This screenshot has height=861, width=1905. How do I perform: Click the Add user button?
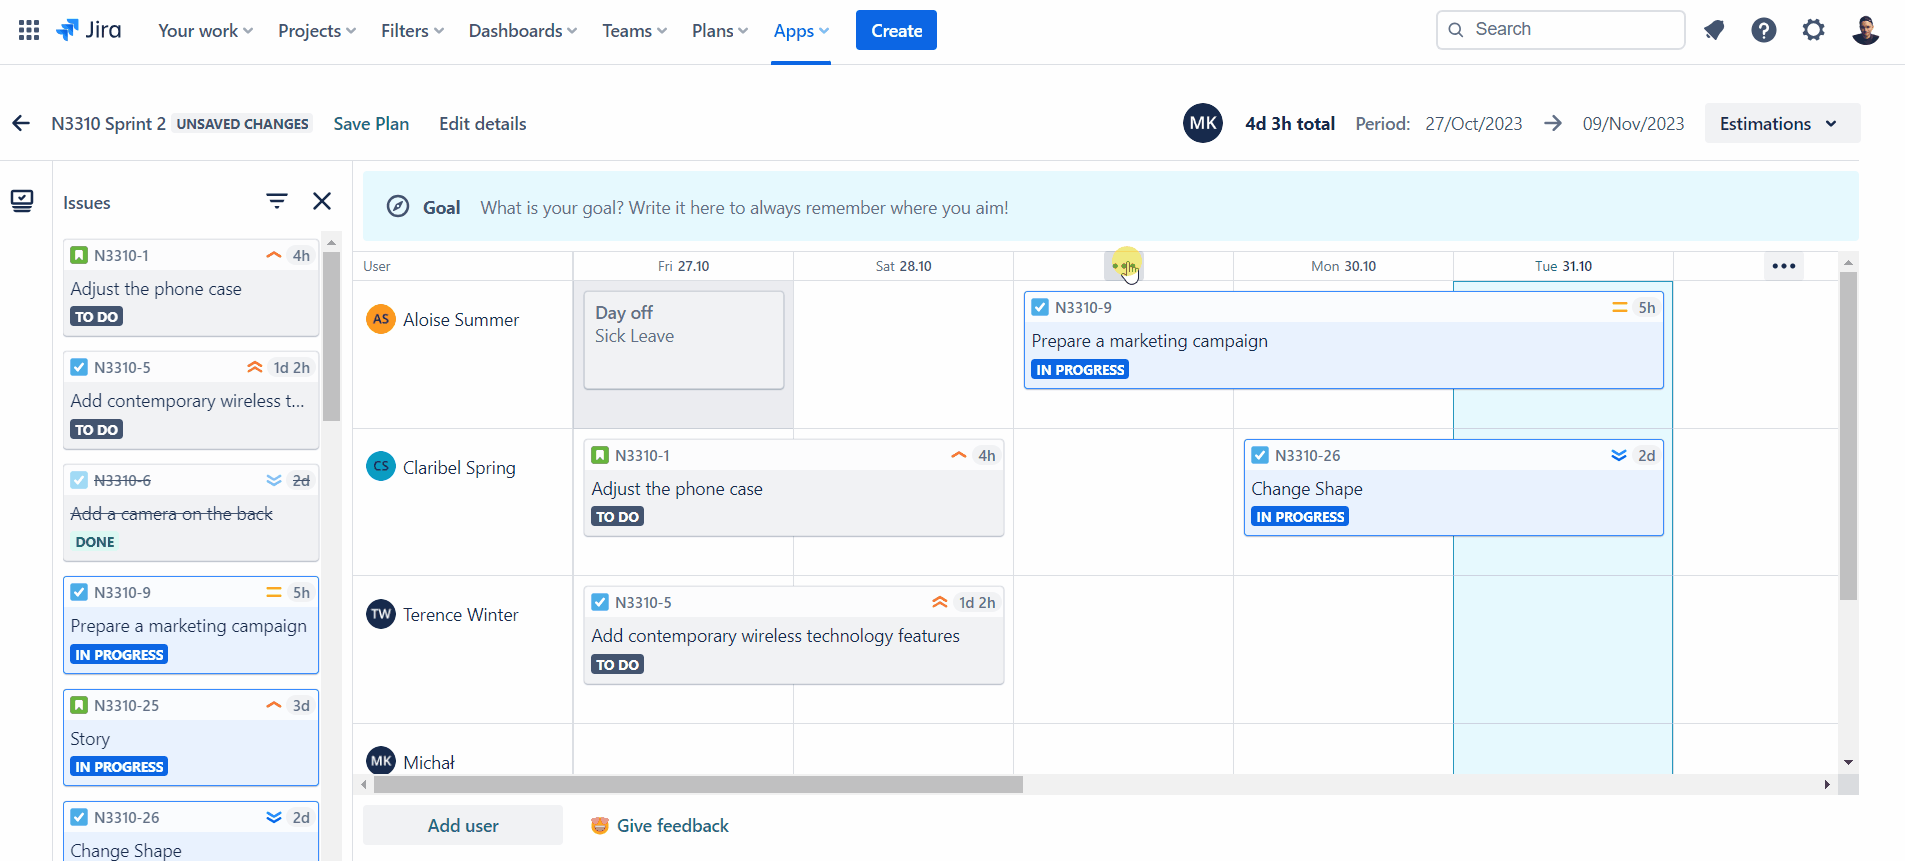pos(463,825)
